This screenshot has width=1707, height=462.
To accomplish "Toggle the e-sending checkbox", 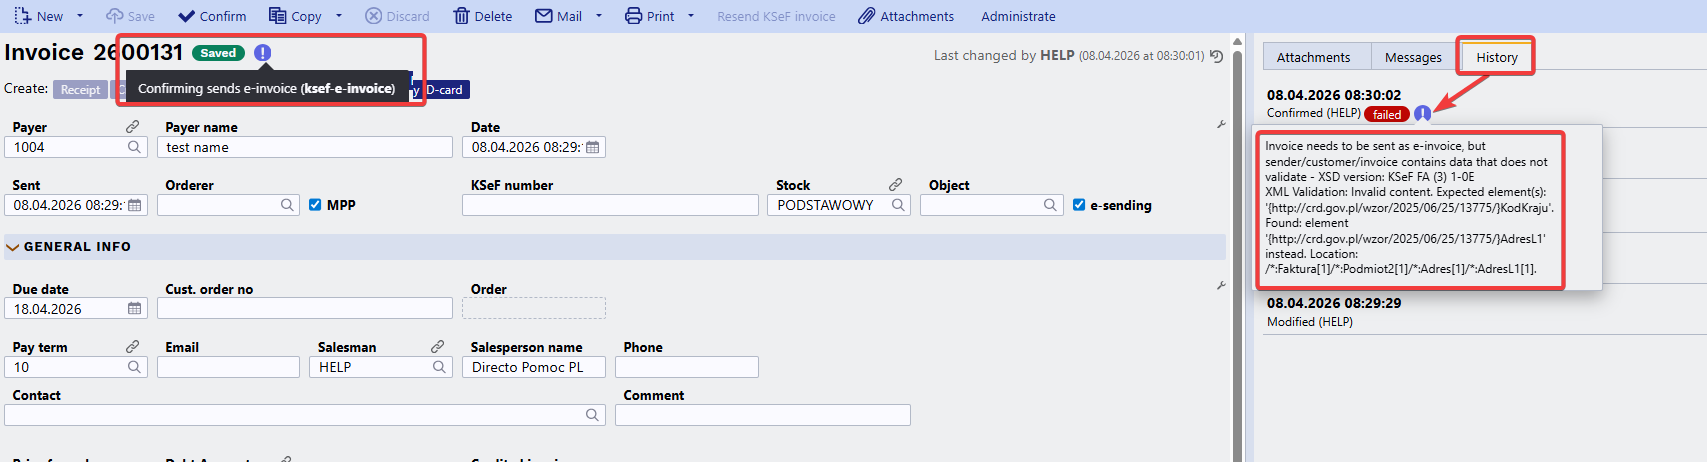I will pyautogui.click(x=1079, y=205).
